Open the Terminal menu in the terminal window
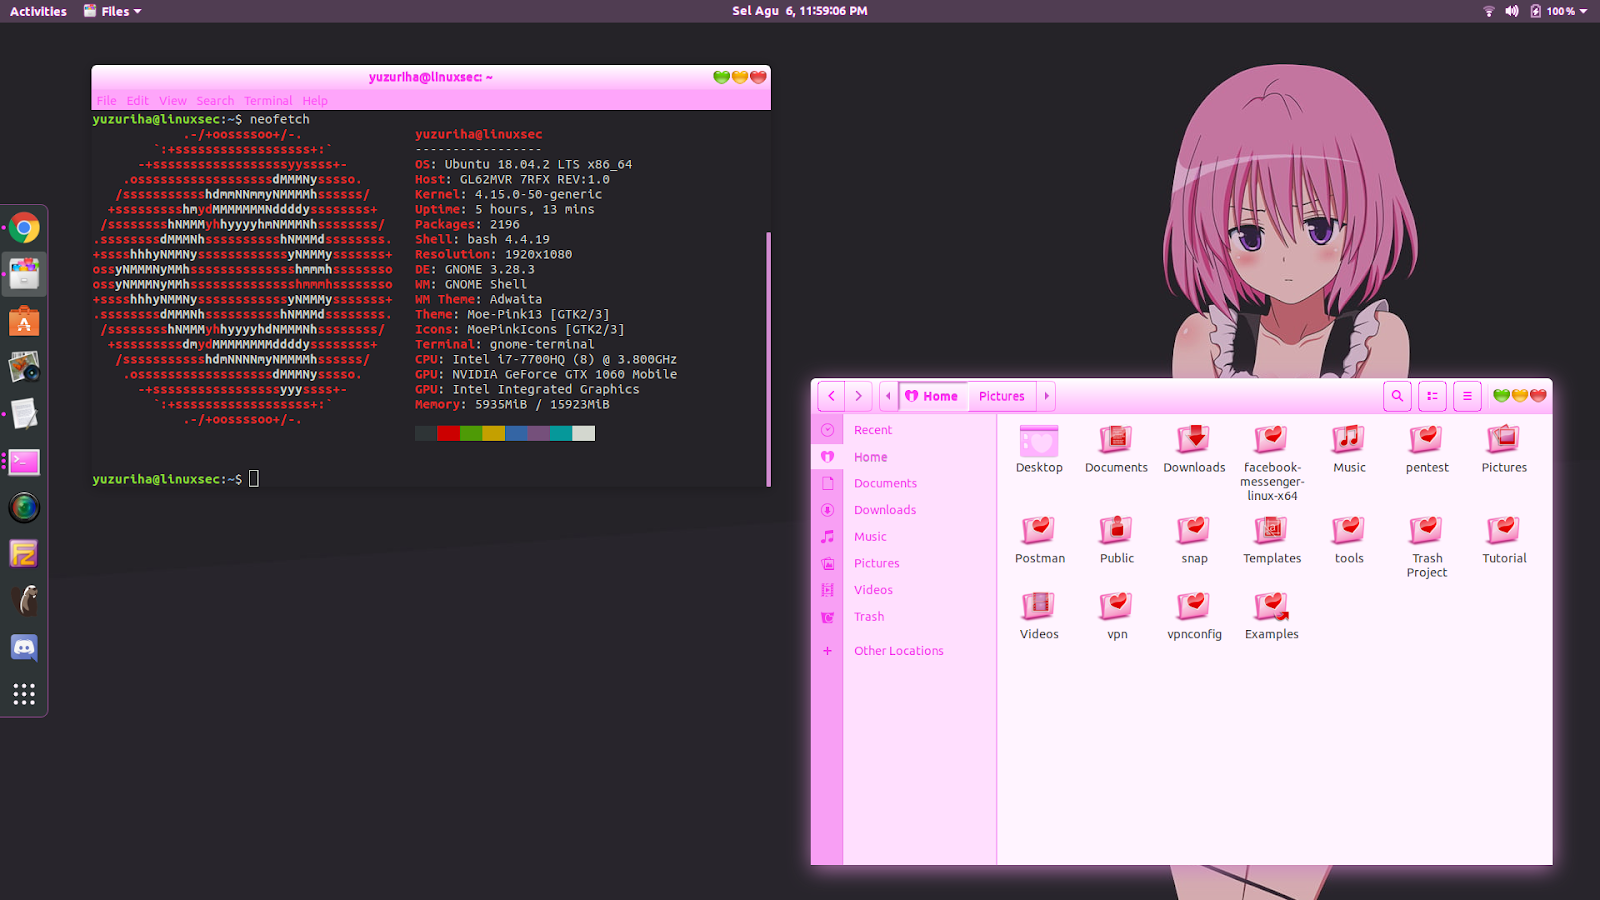 coord(268,100)
